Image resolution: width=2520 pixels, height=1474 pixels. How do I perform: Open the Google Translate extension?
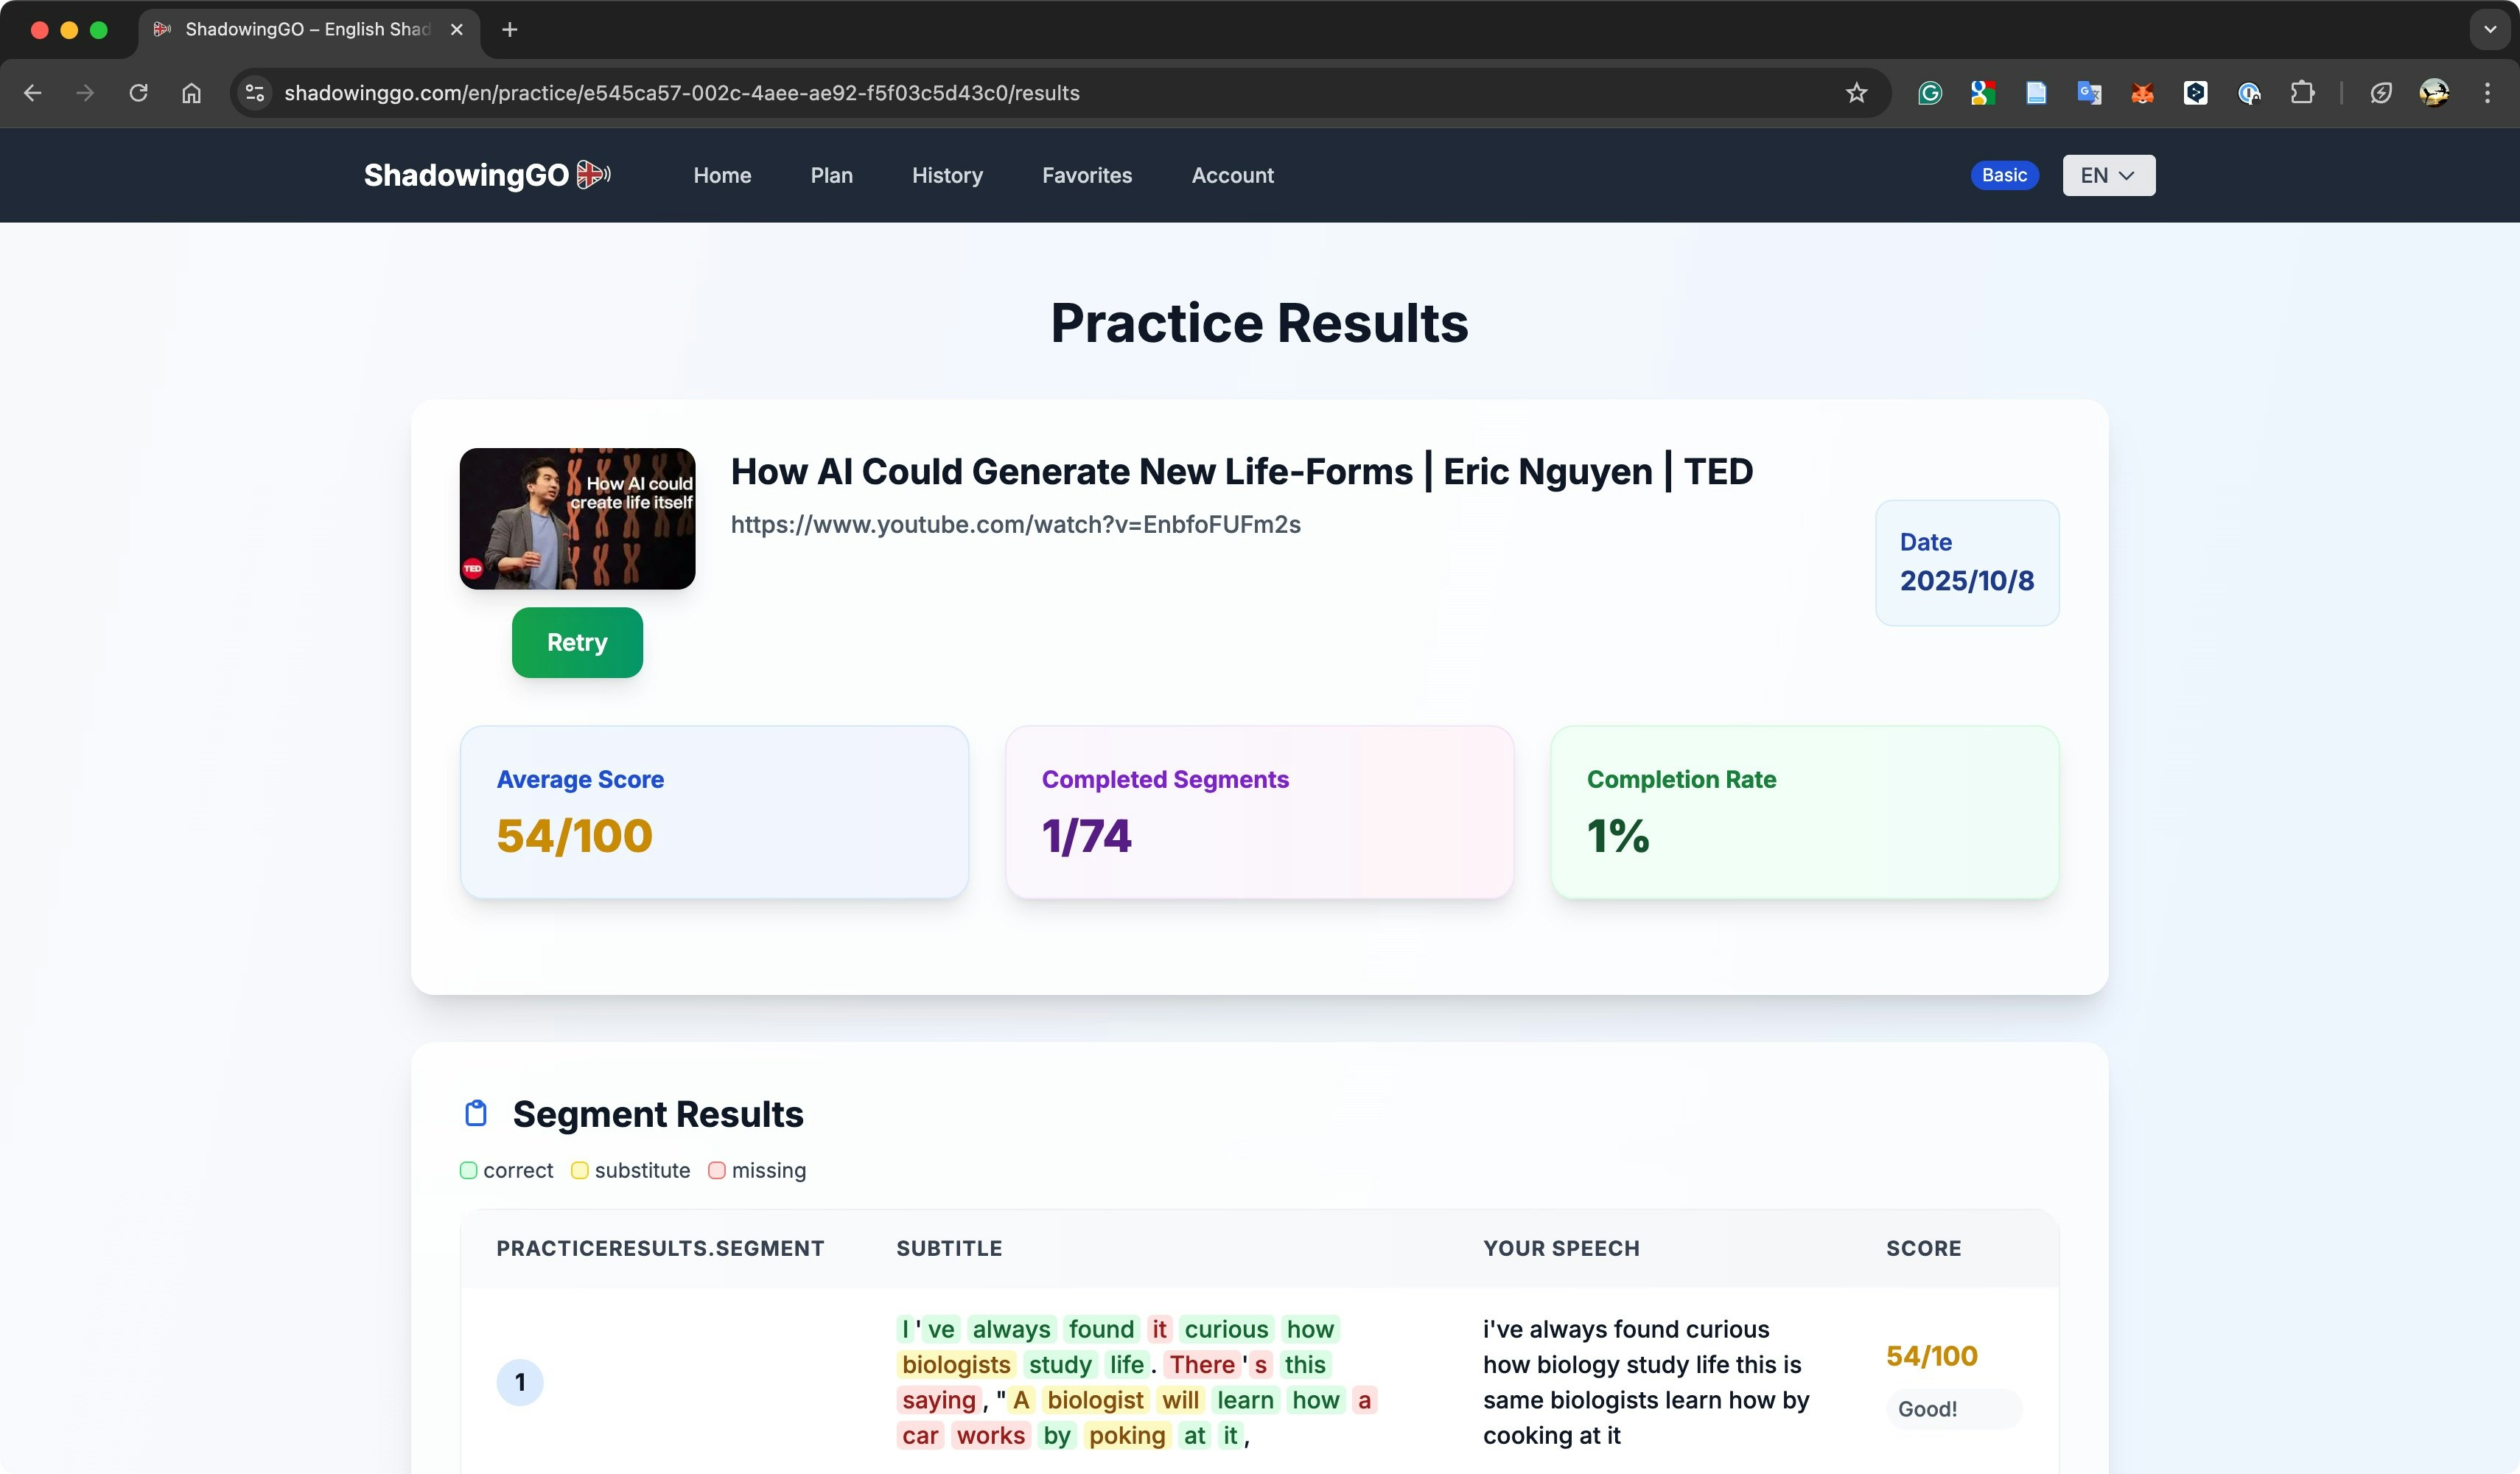[2089, 93]
